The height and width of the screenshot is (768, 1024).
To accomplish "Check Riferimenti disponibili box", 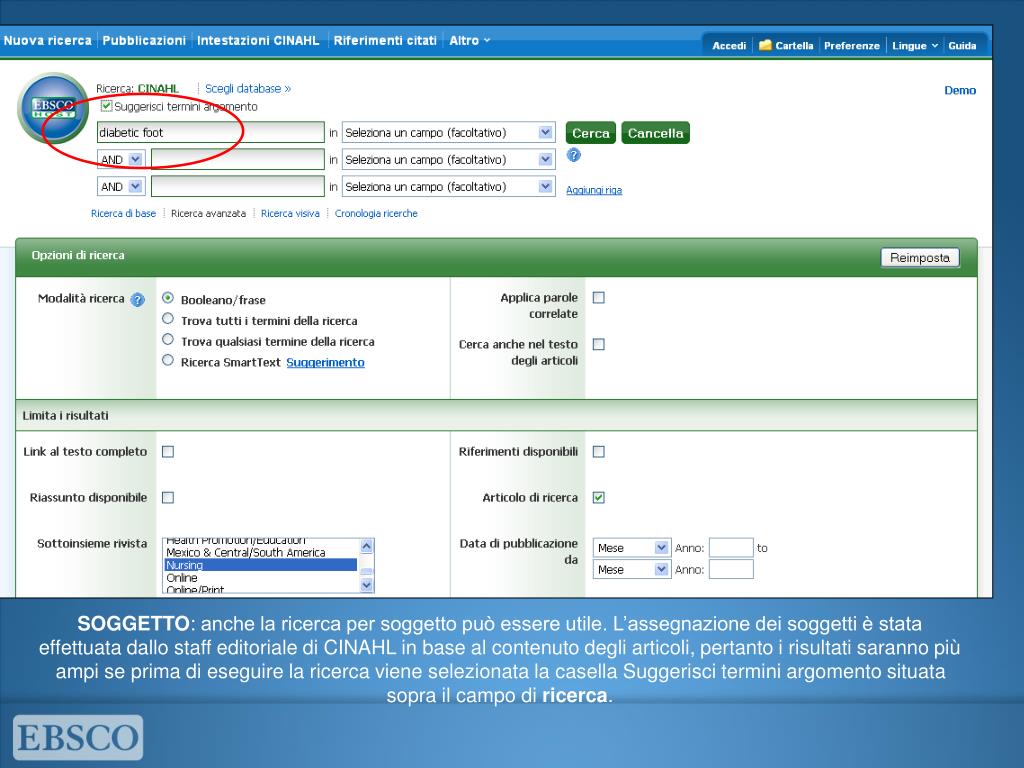I will click(x=598, y=452).
